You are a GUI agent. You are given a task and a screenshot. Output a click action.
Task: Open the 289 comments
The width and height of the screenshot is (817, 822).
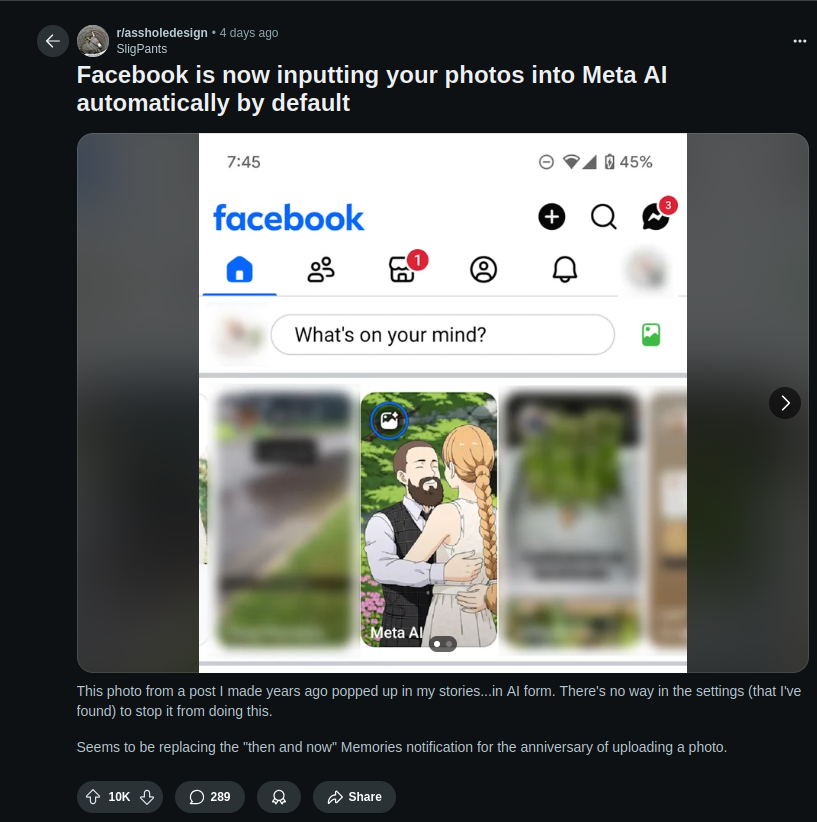(x=210, y=797)
